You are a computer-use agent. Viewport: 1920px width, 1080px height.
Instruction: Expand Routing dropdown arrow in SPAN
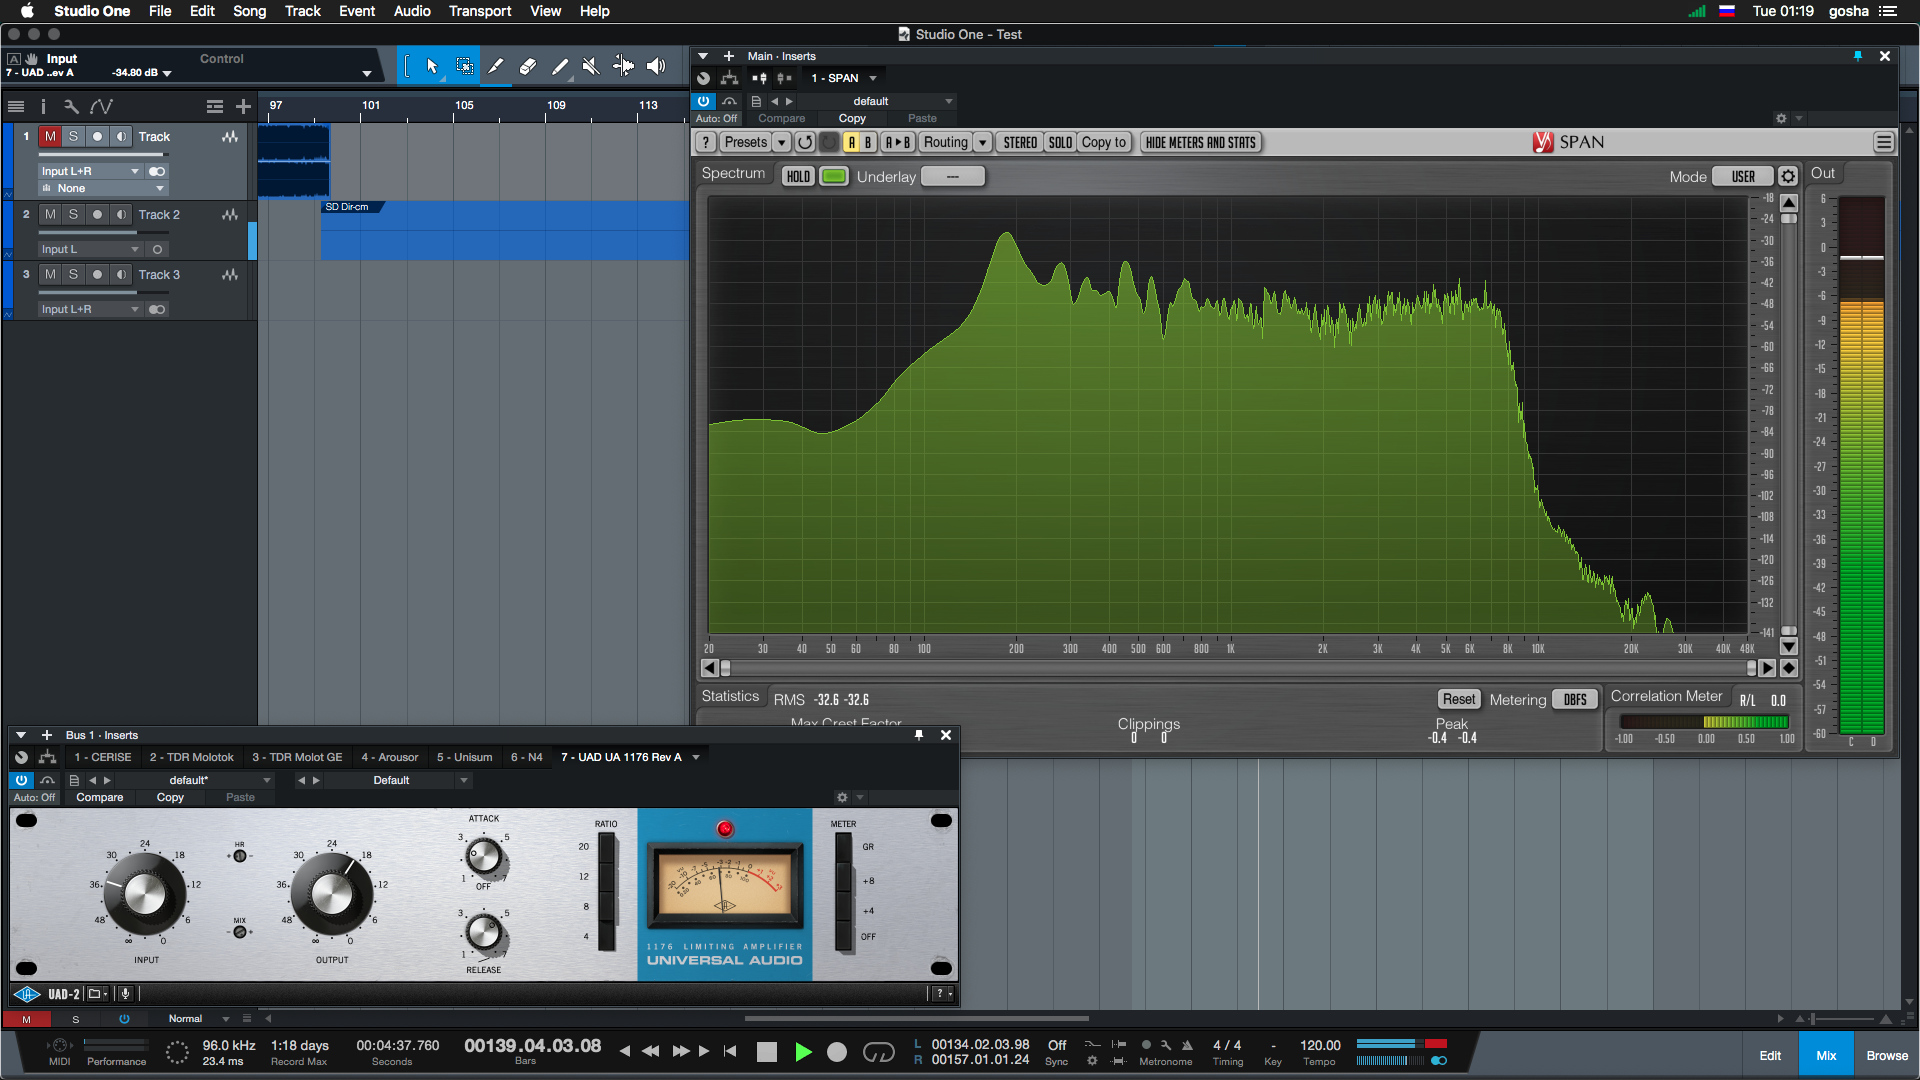(x=983, y=143)
